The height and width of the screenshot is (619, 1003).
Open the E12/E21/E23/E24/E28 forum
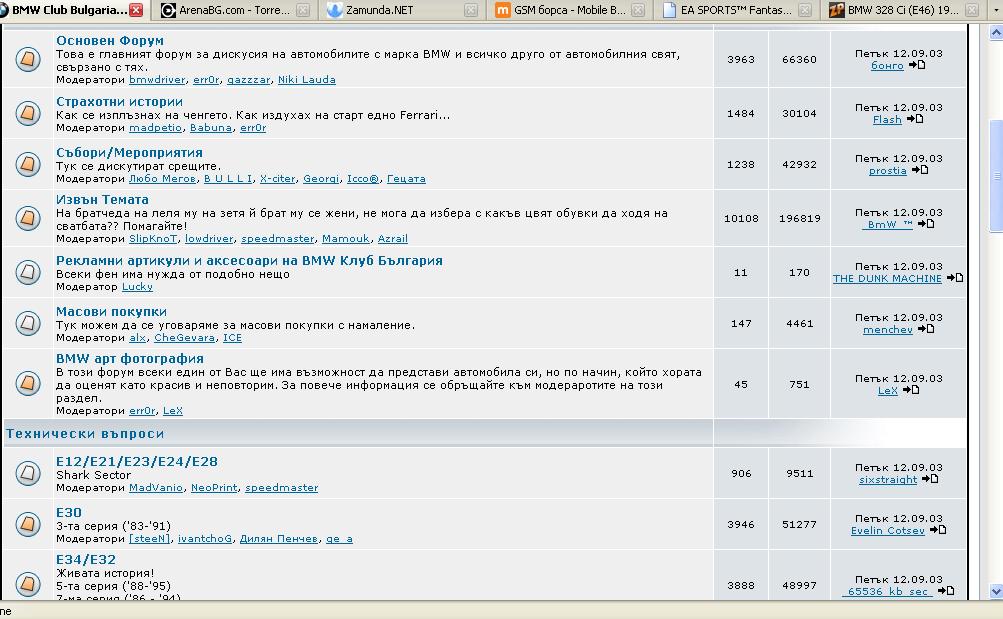(x=136, y=461)
